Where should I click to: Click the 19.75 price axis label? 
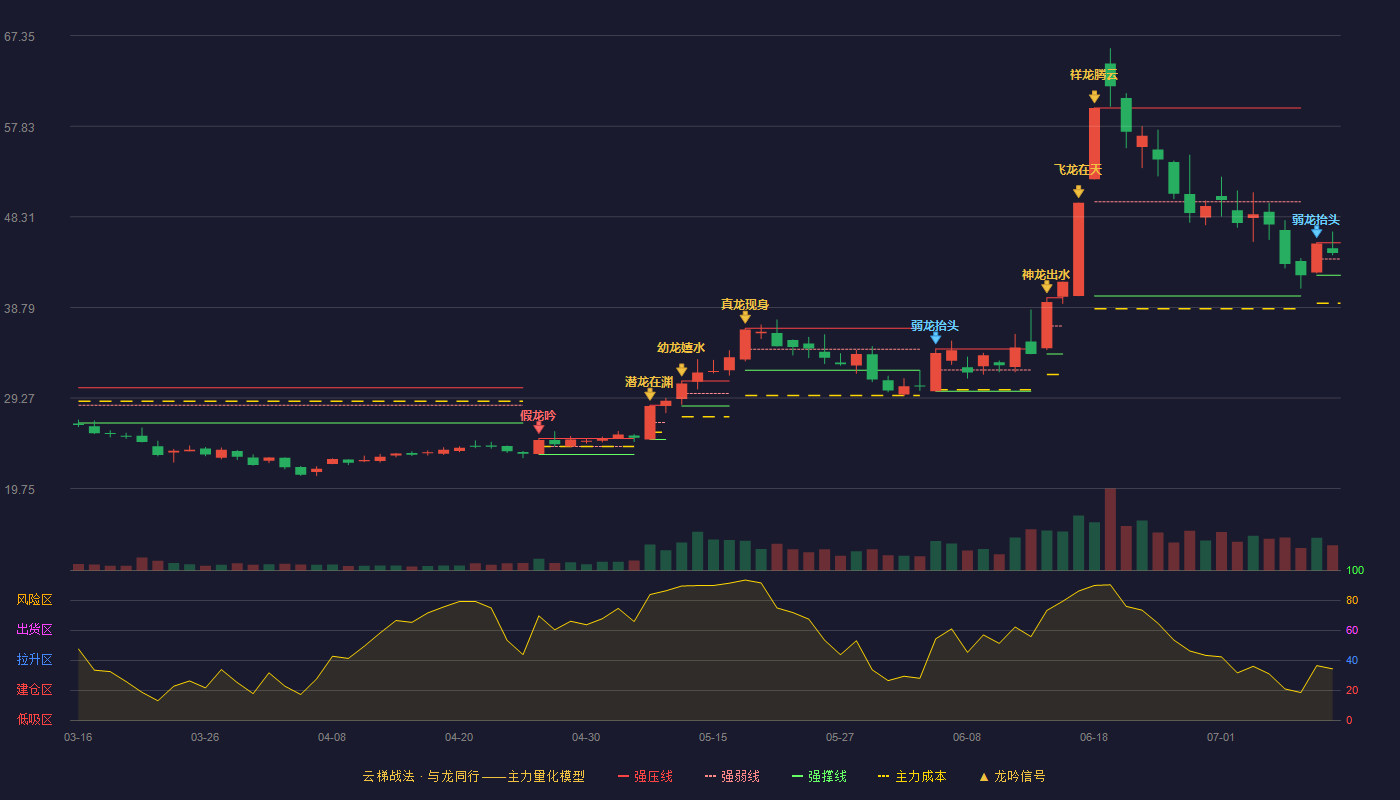pyautogui.click(x=19, y=490)
